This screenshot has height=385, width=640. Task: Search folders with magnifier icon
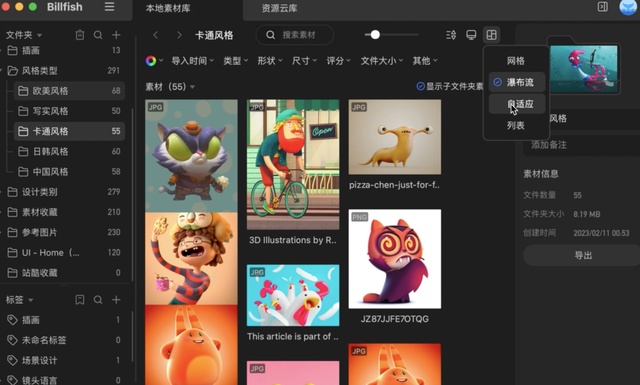pyautogui.click(x=98, y=35)
